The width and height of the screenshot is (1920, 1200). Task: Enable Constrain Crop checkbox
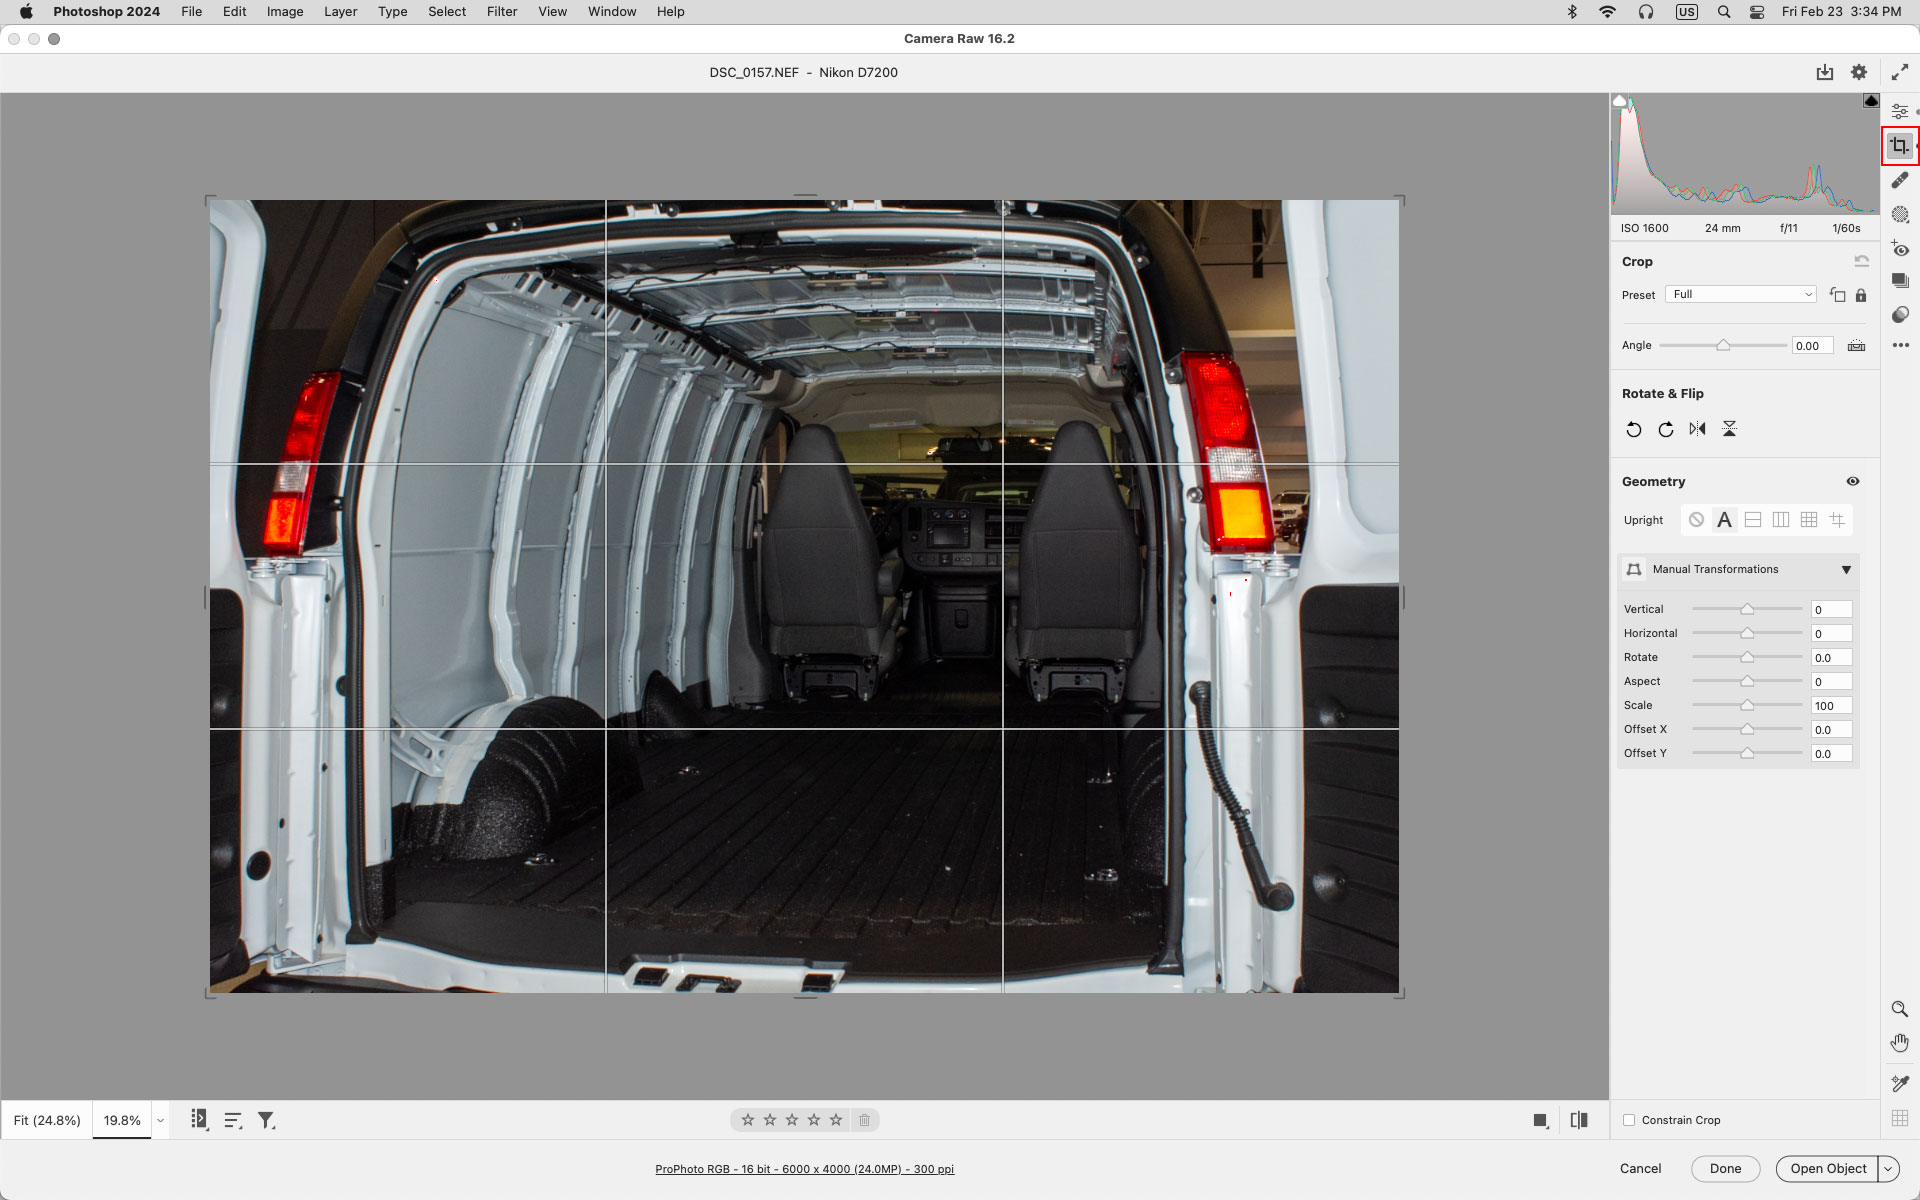coord(1629,1120)
